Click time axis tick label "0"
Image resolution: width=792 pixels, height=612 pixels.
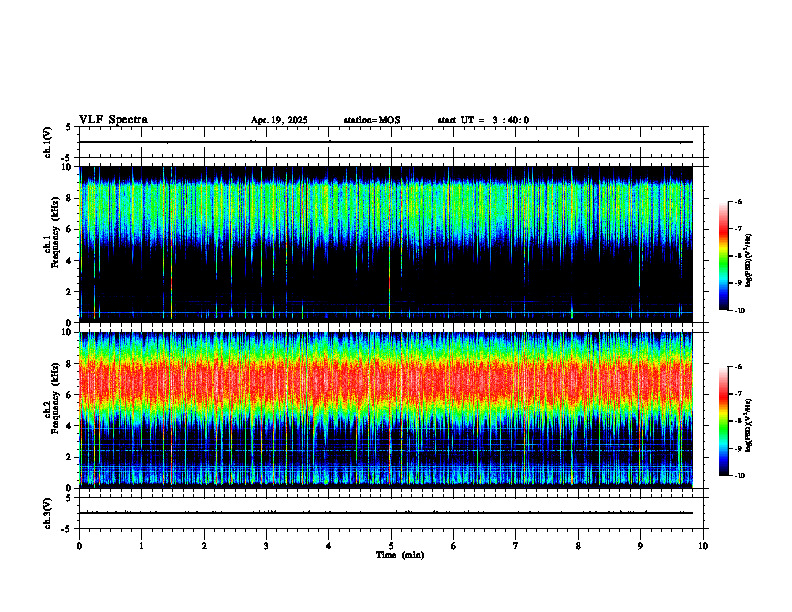point(79,546)
